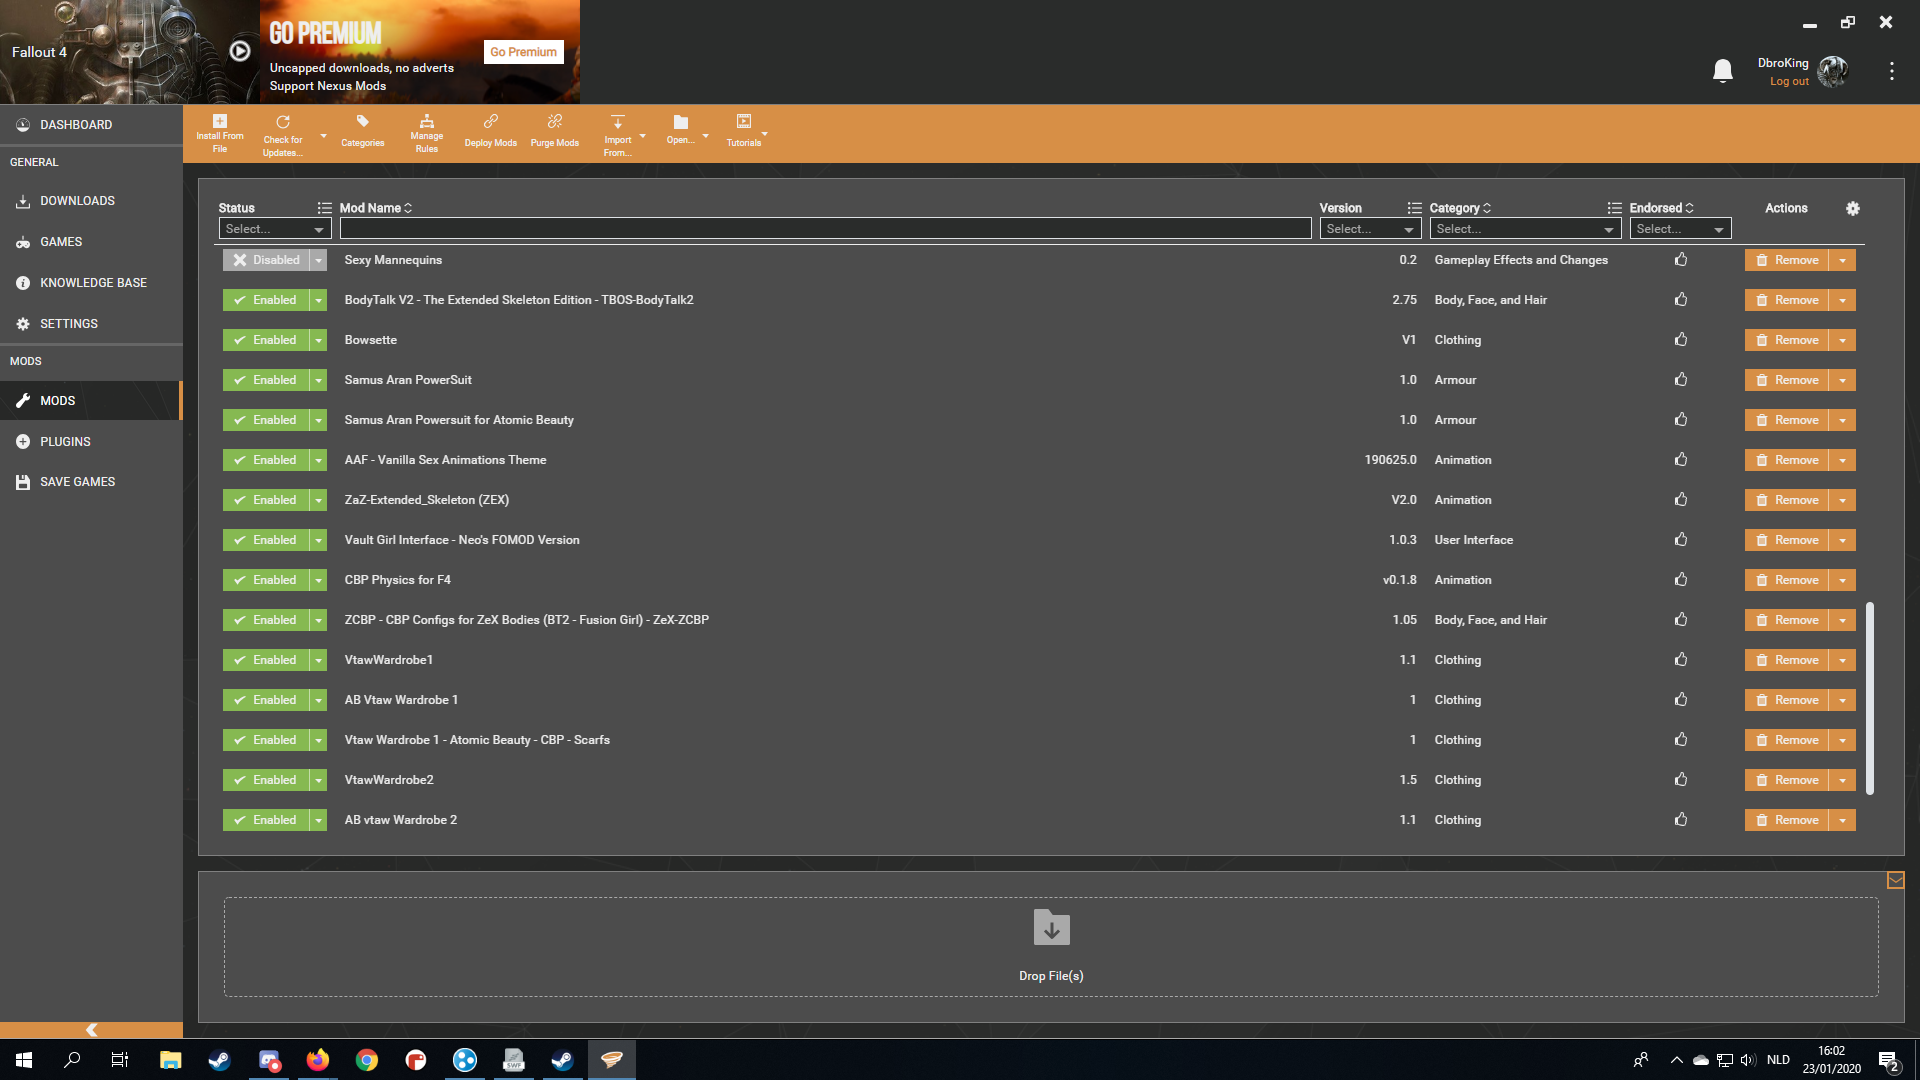
Task: Collapse sidebar with bottom arrow
Action: coord(91,1029)
